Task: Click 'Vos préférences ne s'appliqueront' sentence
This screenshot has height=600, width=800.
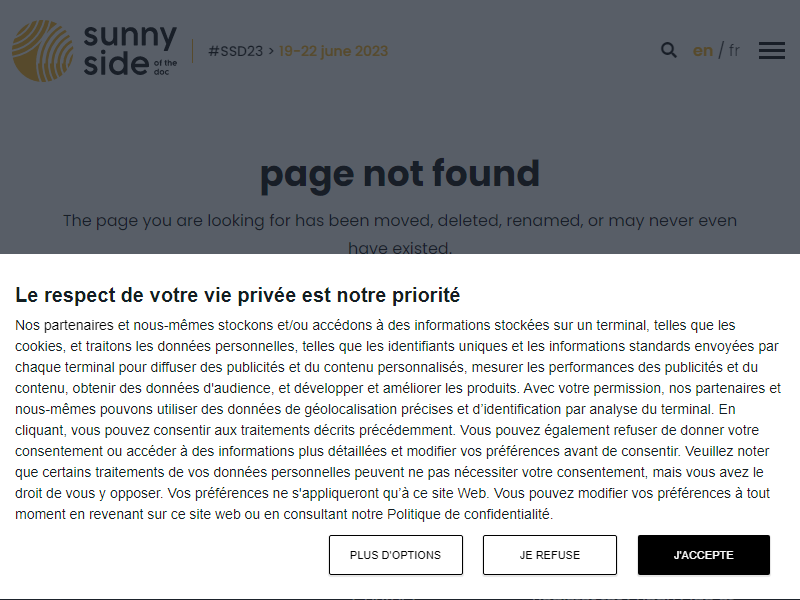Action: point(328,493)
